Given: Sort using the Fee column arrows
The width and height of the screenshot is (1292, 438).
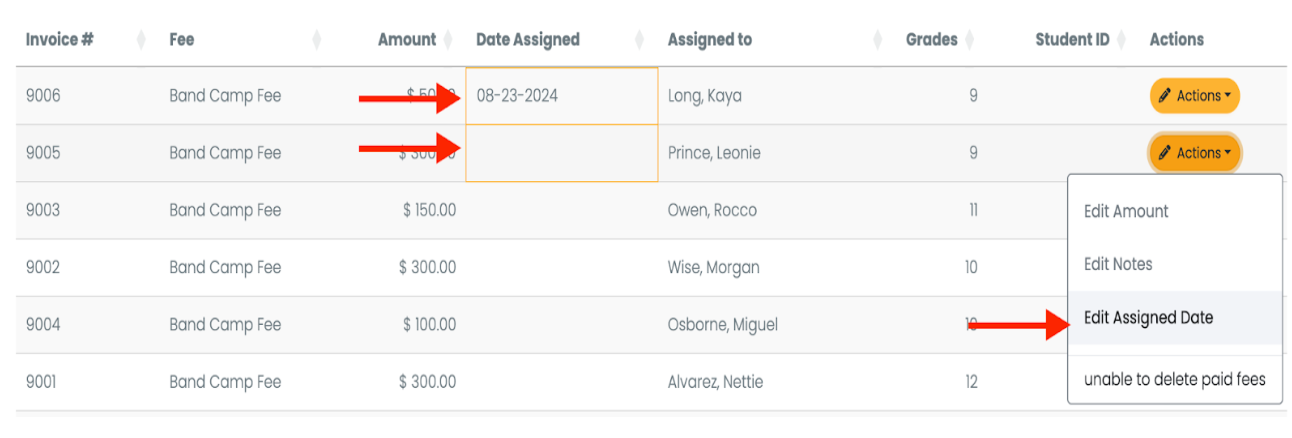Looking at the screenshot, I should (x=317, y=40).
